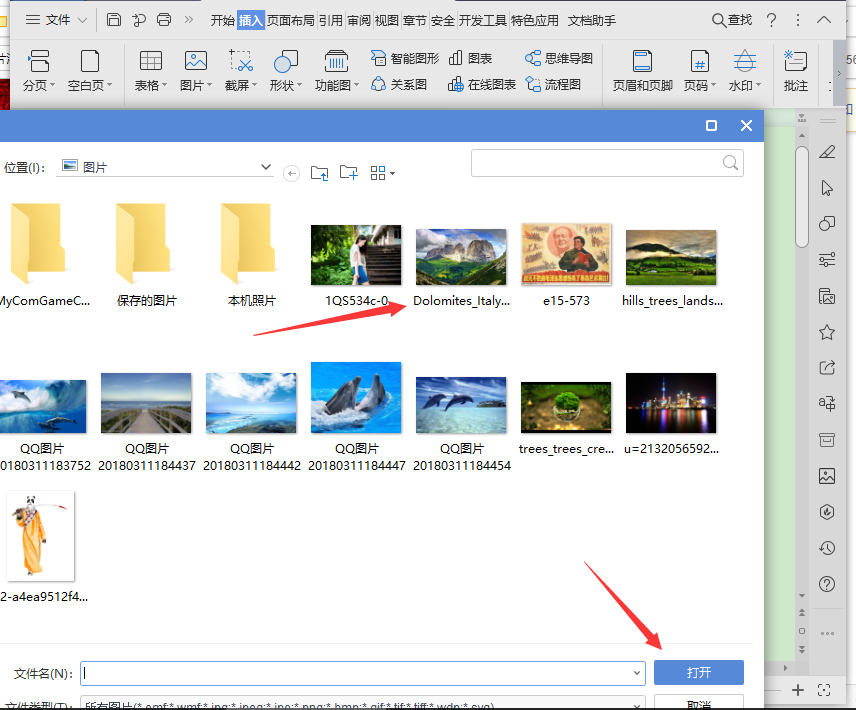Image resolution: width=856 pixels, height=710 pixels.
Task: Click the 取消 cancel button
Action: tap(699, 703)
